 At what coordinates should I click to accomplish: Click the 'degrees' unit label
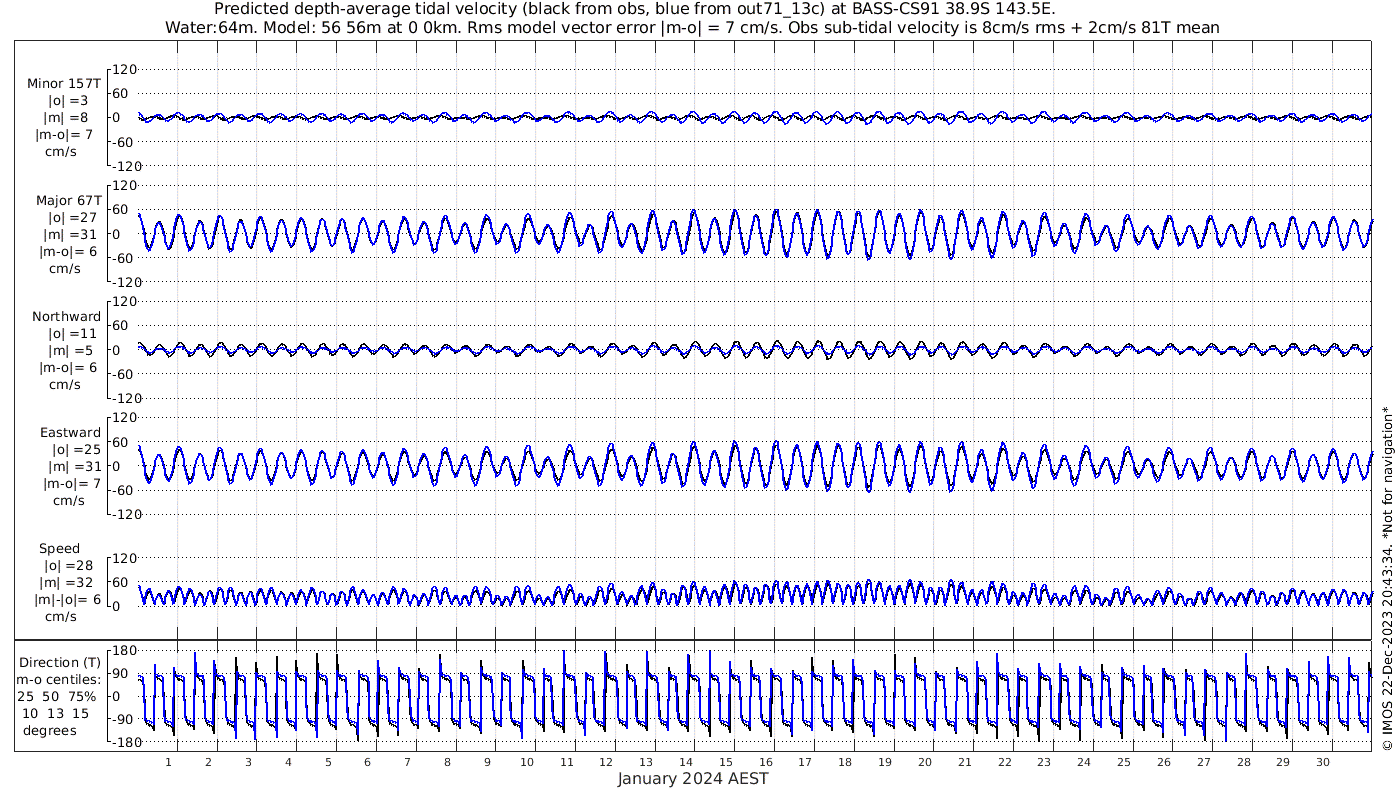pyautogui.click(x=50, y=730)
